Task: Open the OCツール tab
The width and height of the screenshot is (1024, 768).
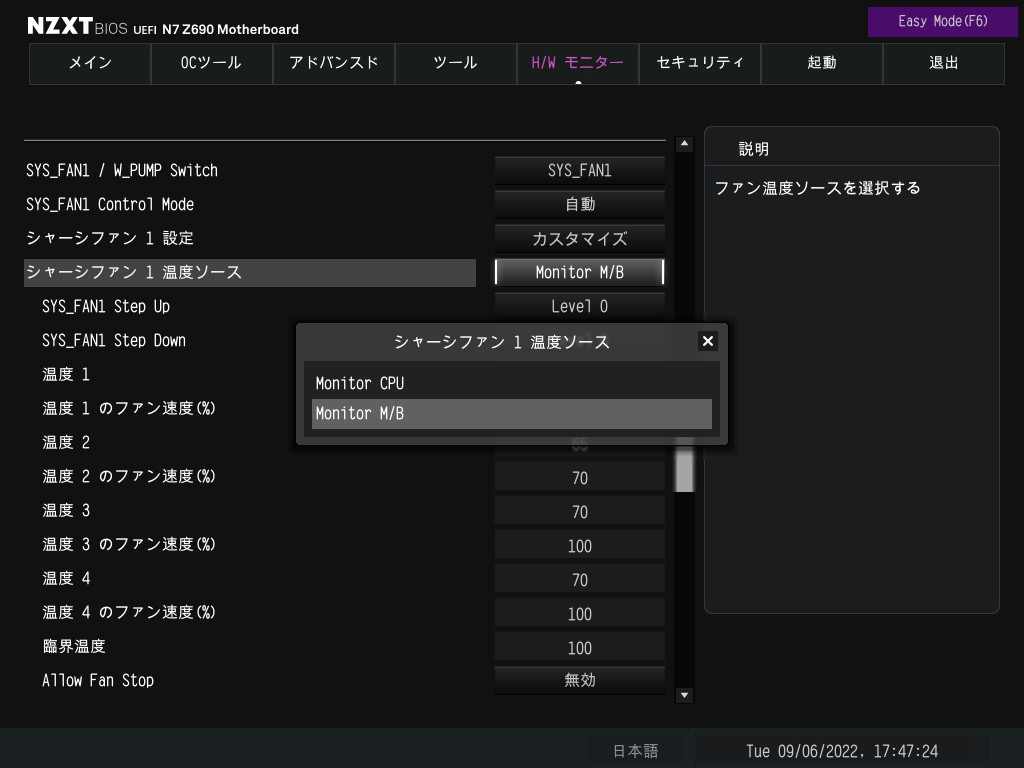Action: tap(212, 63)
